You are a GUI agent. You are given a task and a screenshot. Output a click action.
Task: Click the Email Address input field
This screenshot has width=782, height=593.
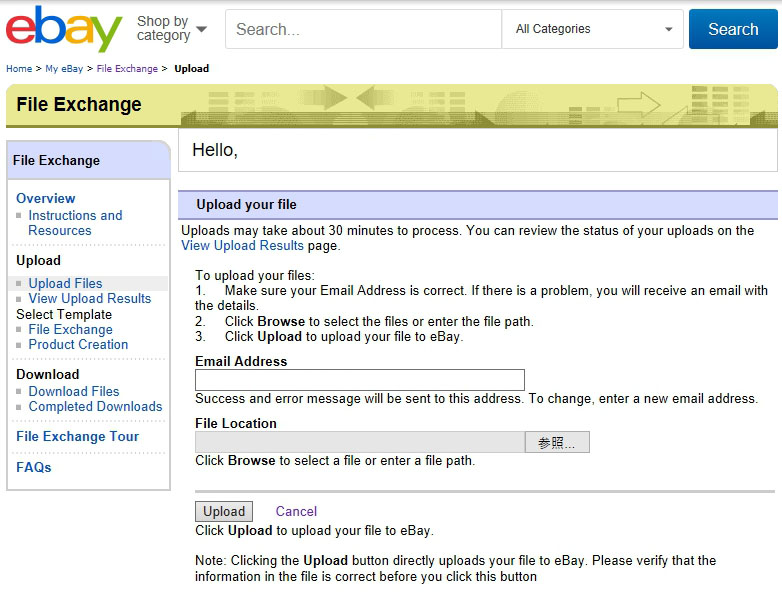pyautogui.click(x=360, y=380)
